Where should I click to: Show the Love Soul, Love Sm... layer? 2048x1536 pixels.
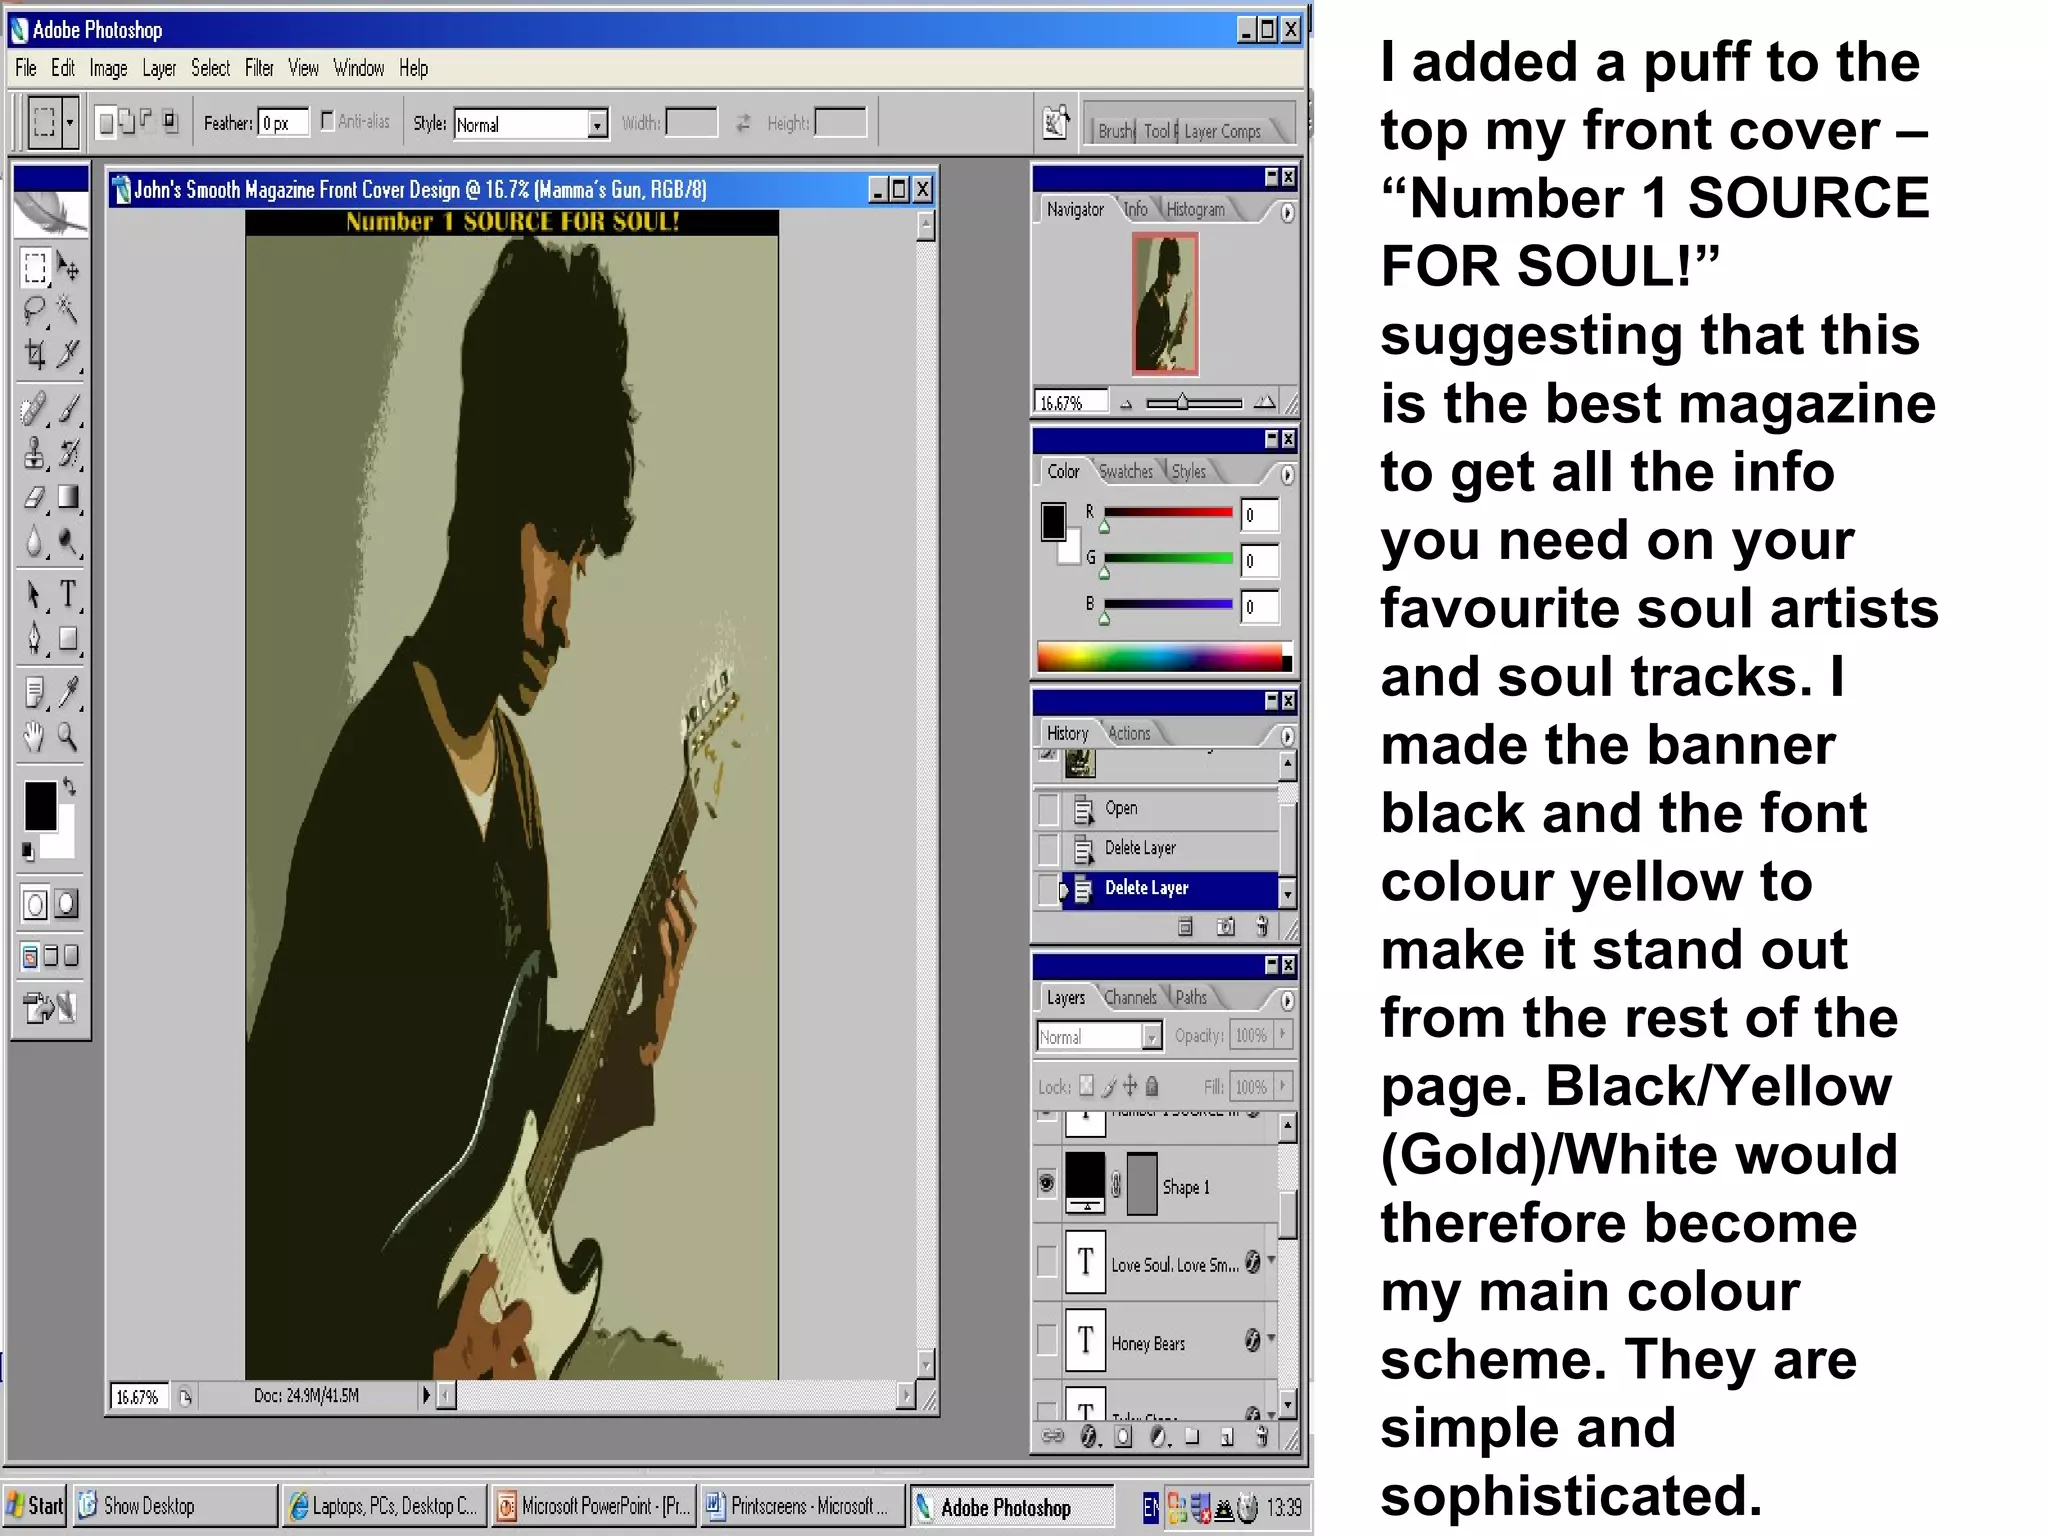coord(1047,1262)
